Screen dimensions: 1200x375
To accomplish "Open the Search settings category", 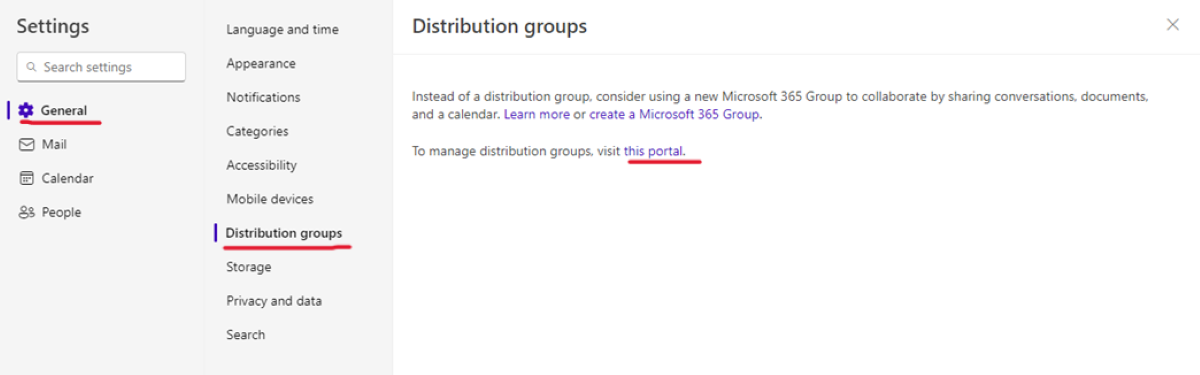I will (x=246, y=335).
